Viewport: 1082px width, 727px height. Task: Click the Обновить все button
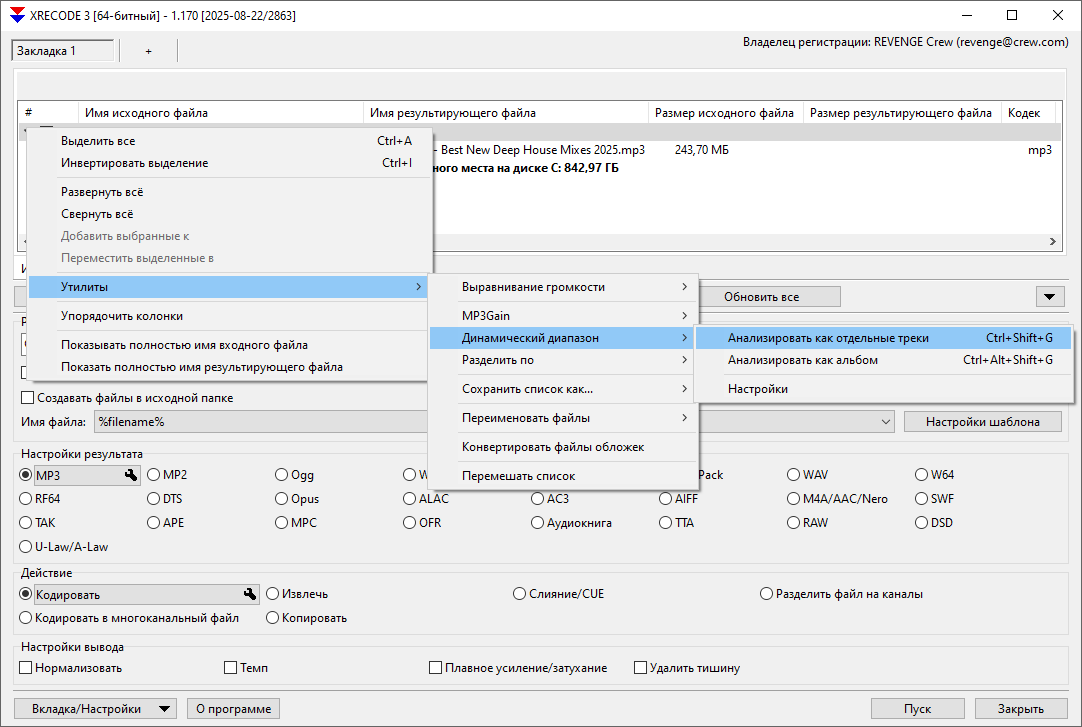761,297
